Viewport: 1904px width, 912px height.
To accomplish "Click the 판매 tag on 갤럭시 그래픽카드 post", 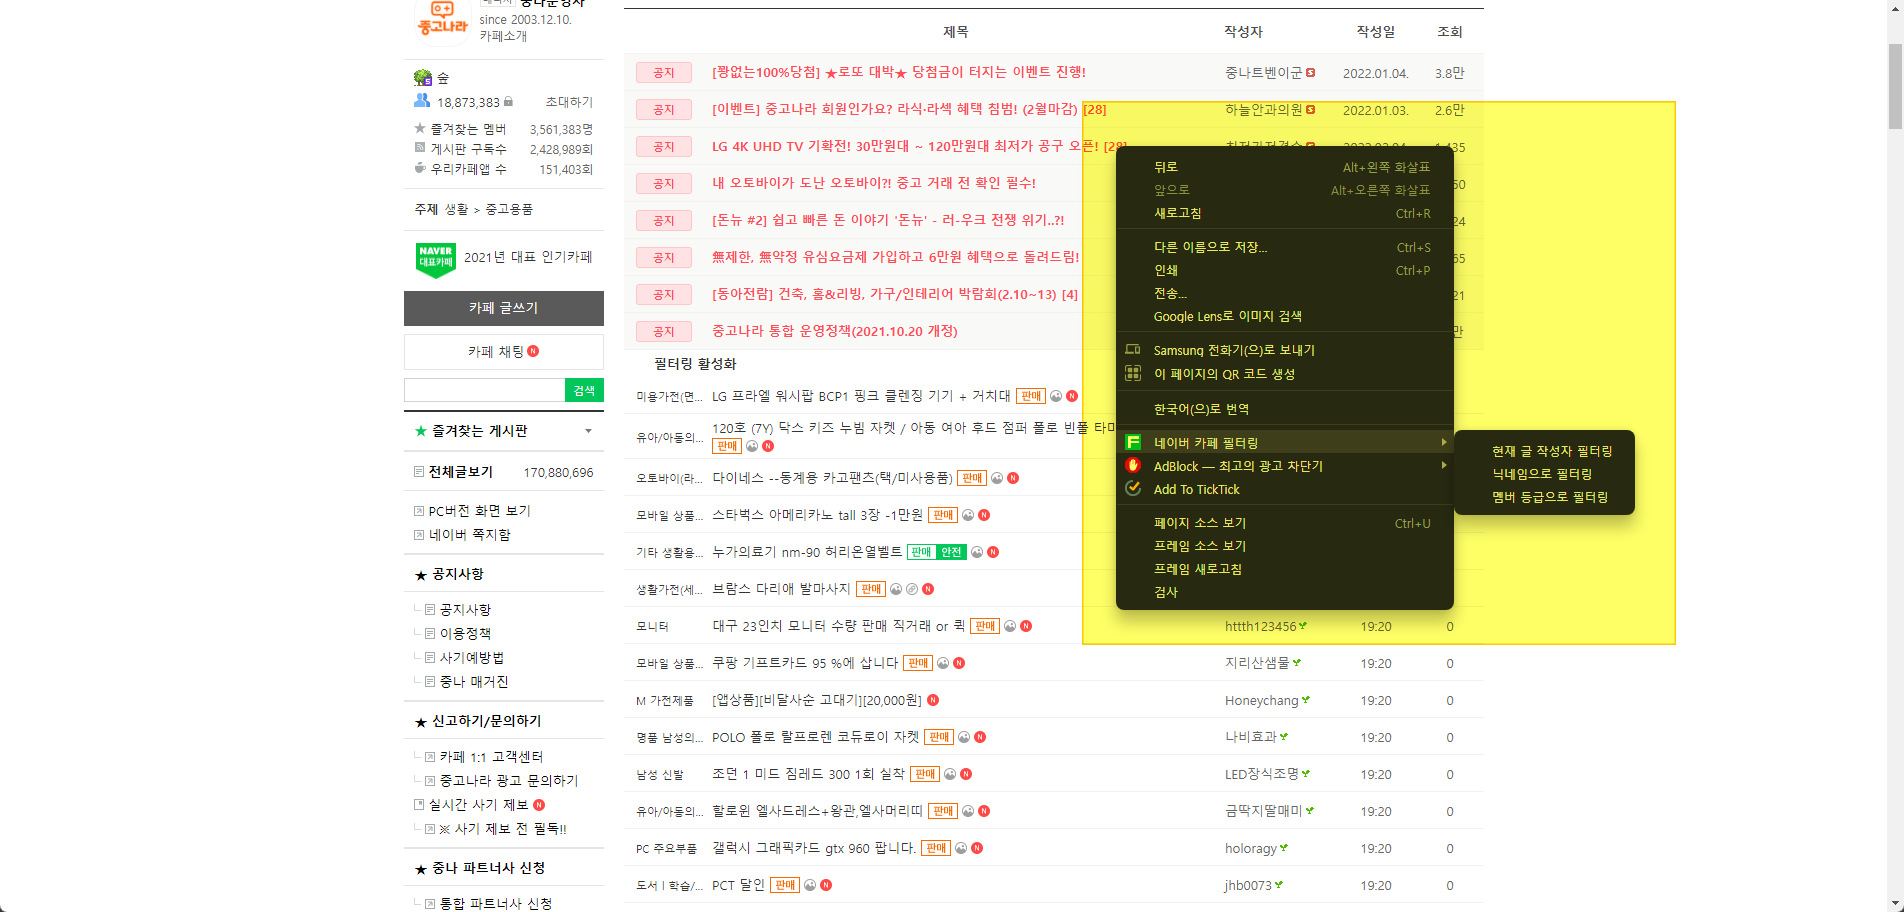I will 936,848.
